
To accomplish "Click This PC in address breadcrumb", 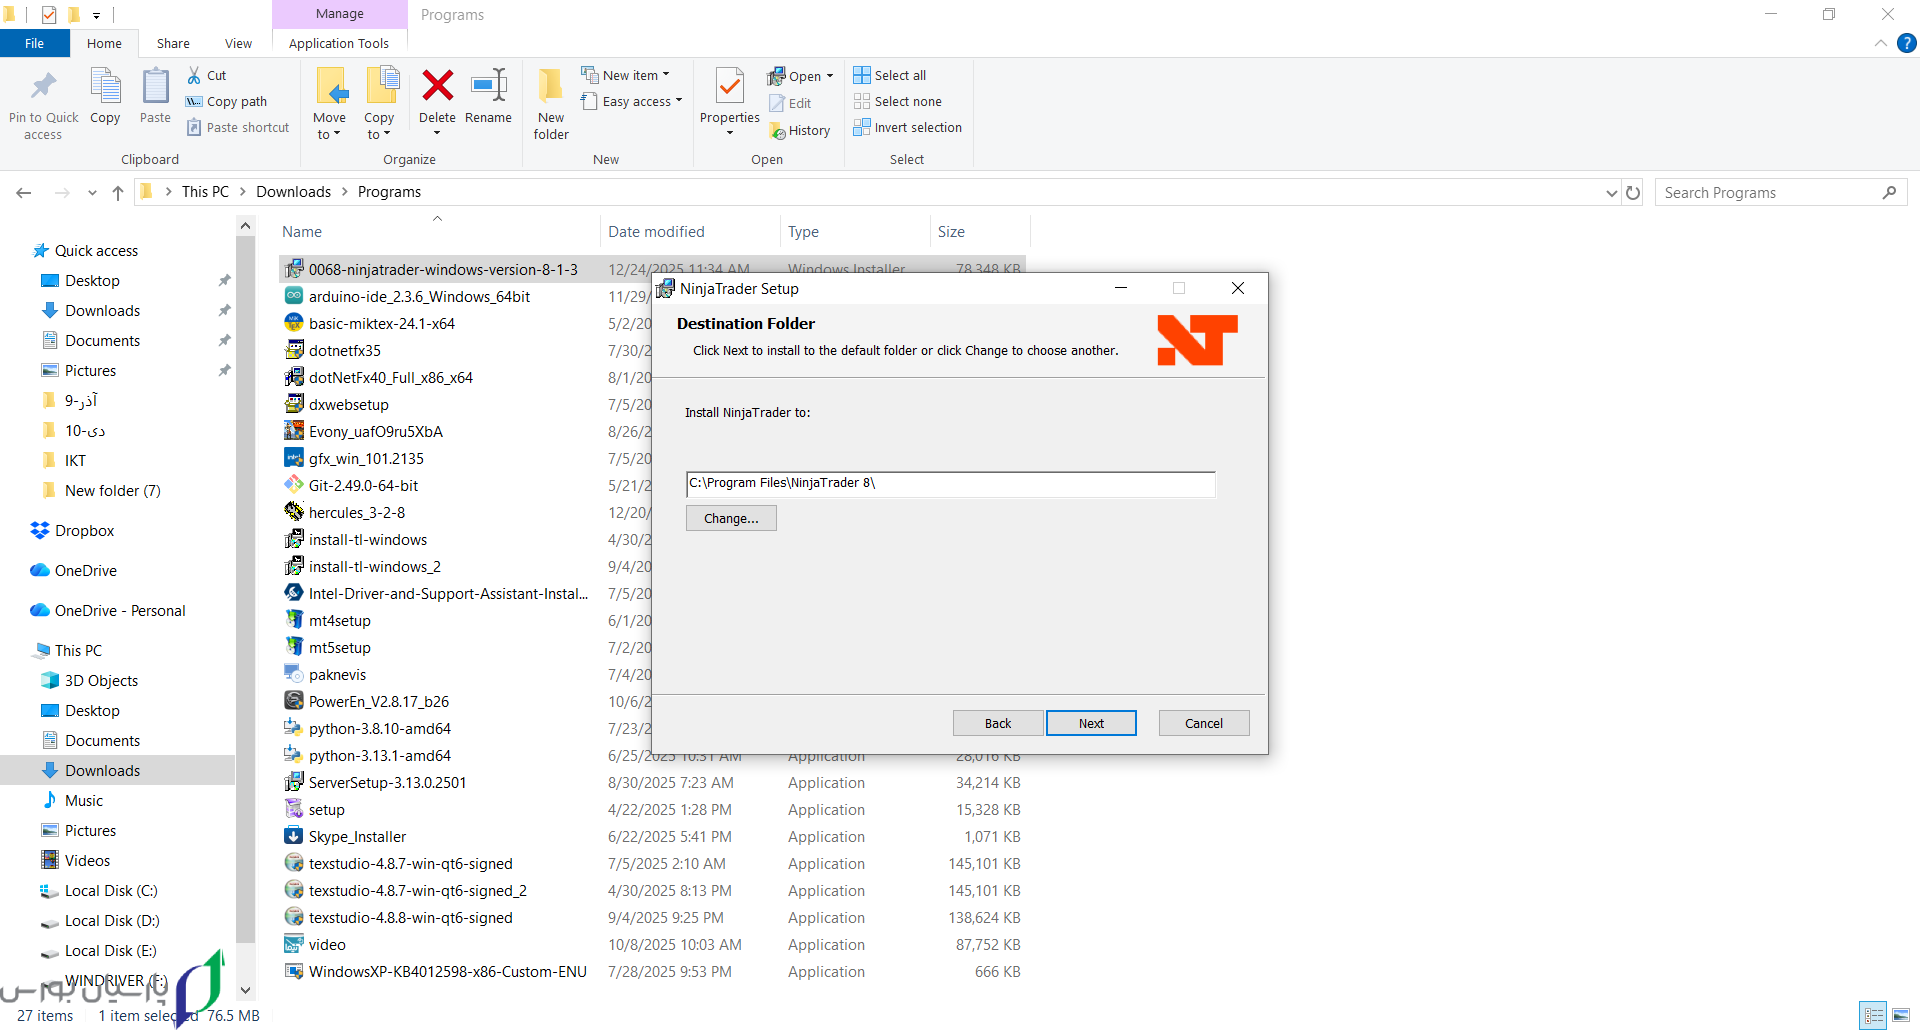I will point(205,192).
